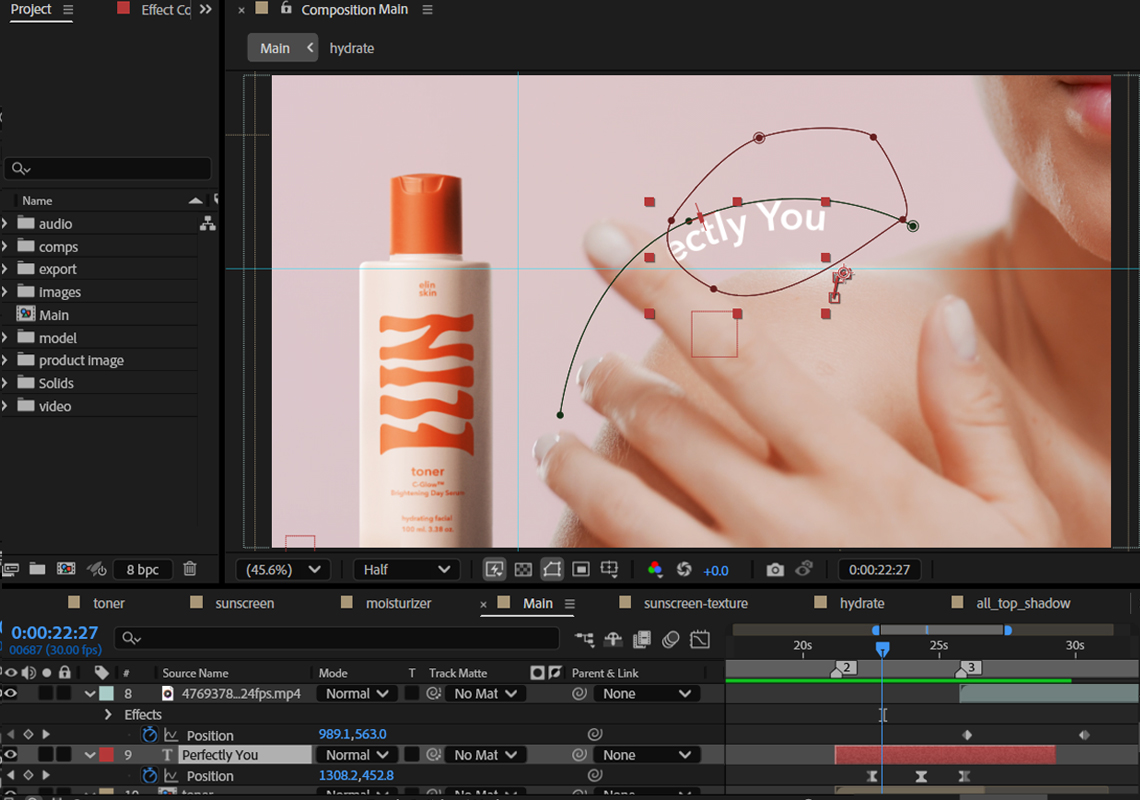
Task: Toggle Position stopwatch on Perfectly You layer
Action: [x=150, y=776]
